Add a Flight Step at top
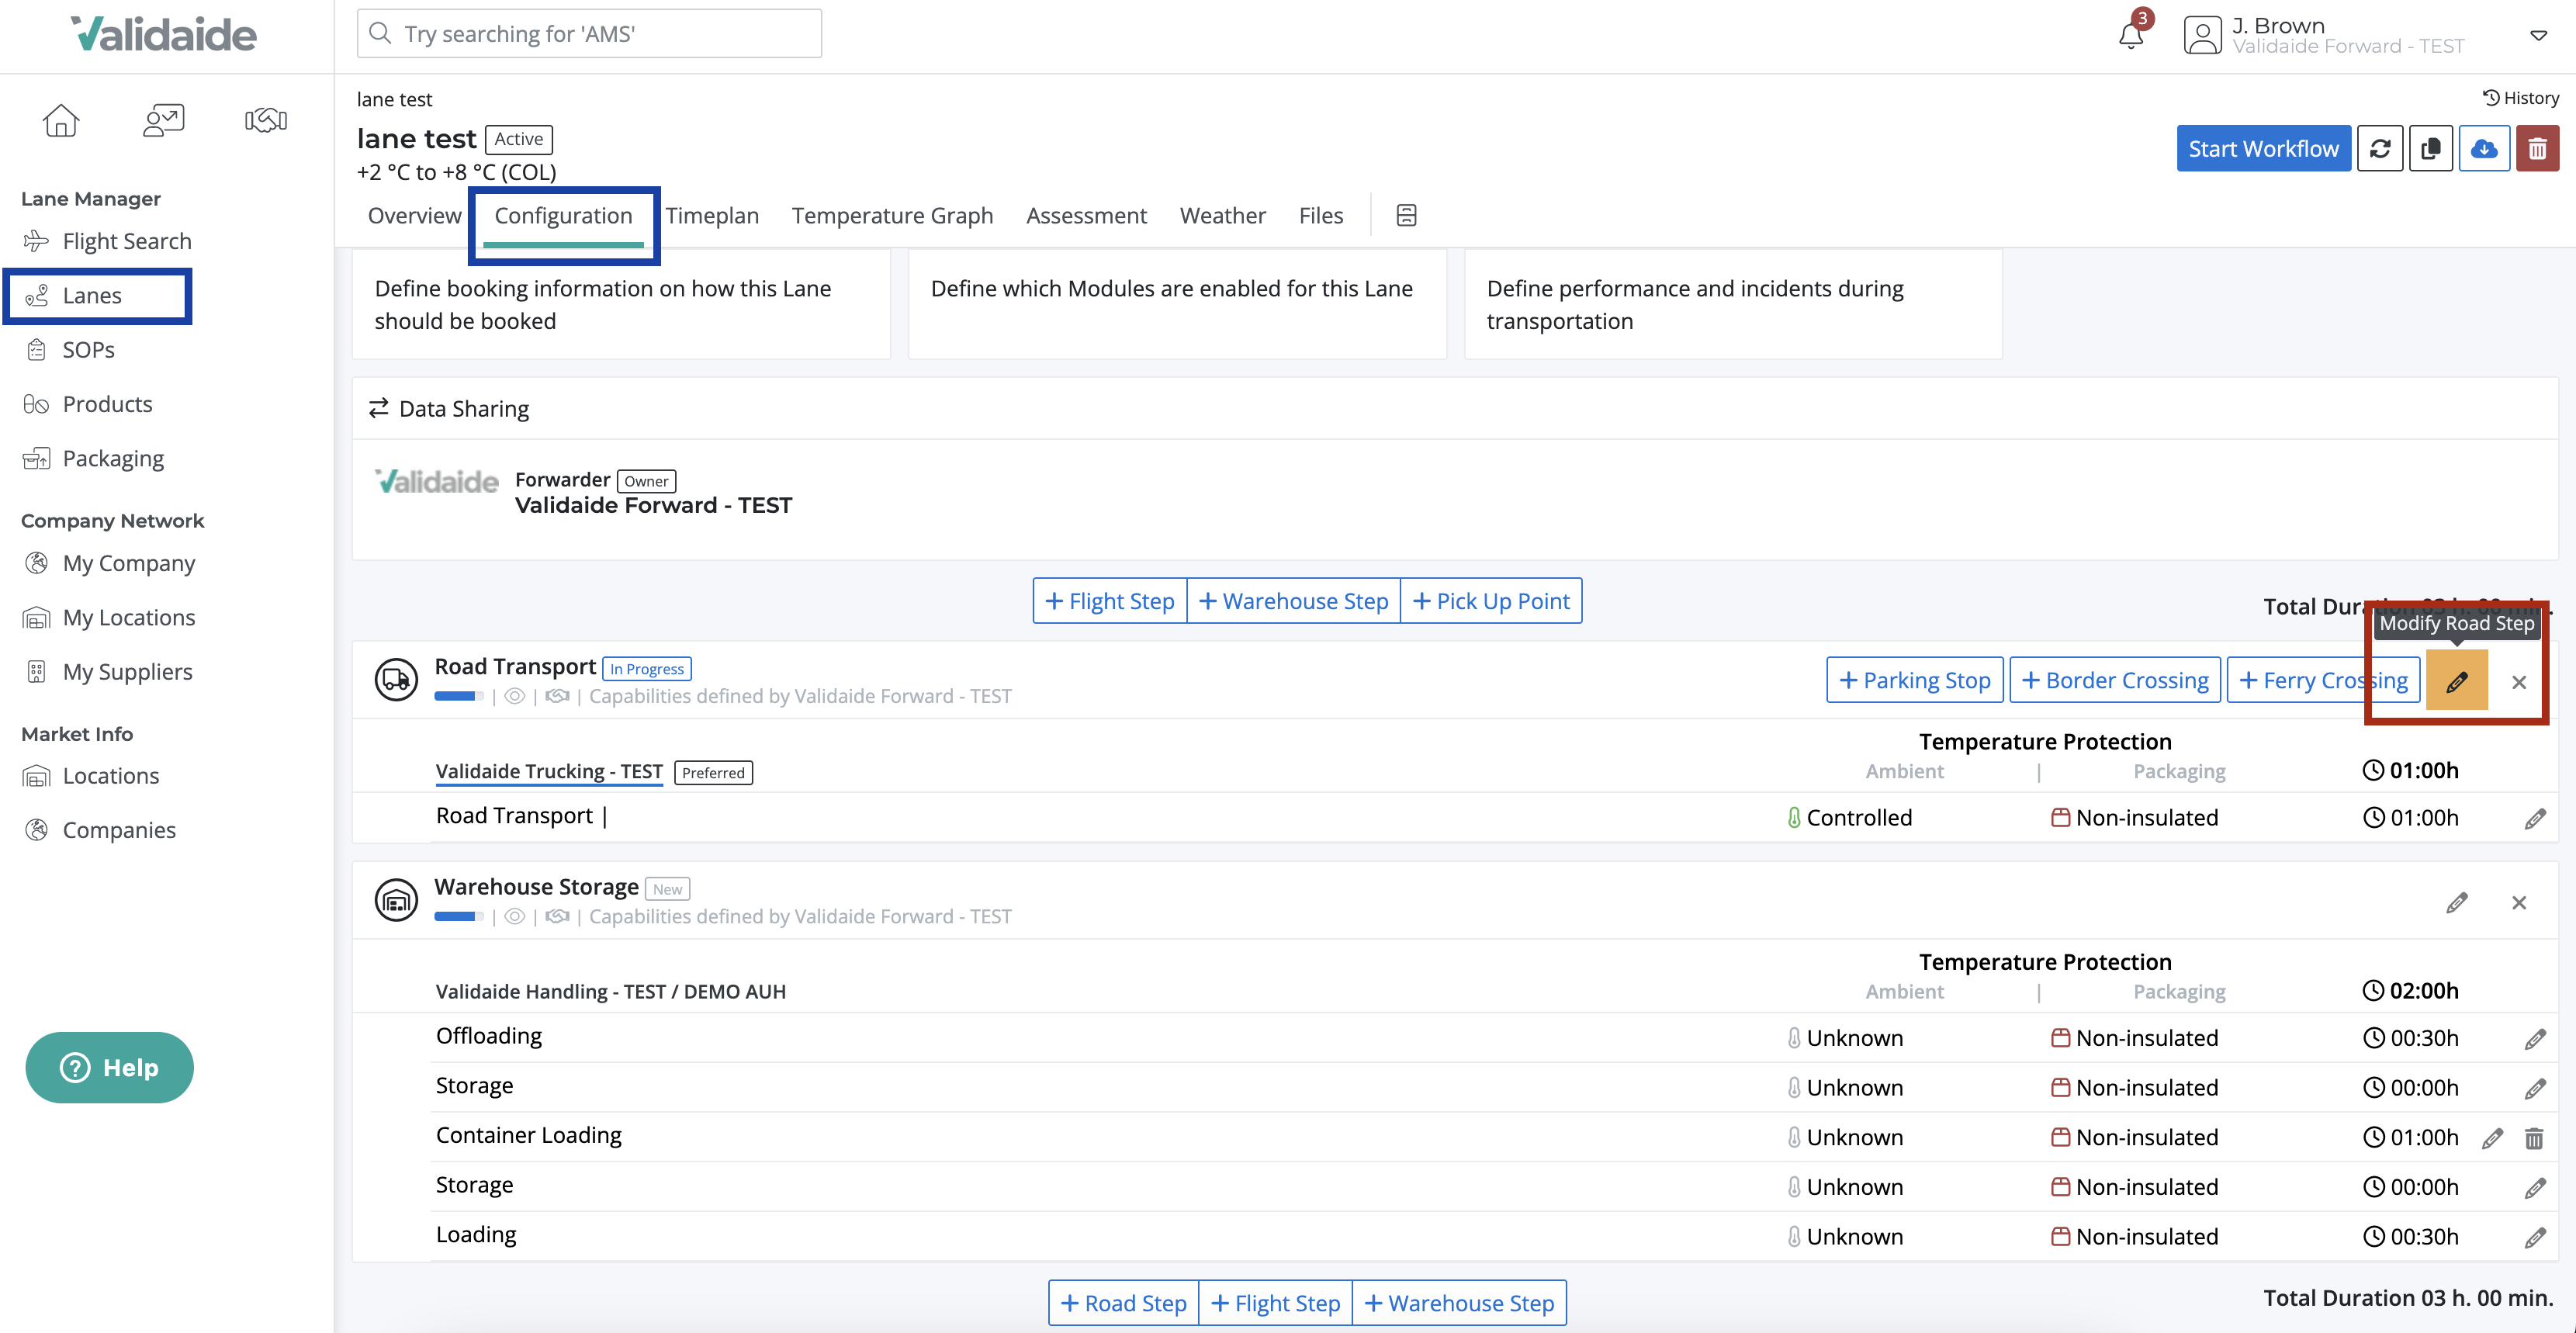 click(x=1109, y=601)
